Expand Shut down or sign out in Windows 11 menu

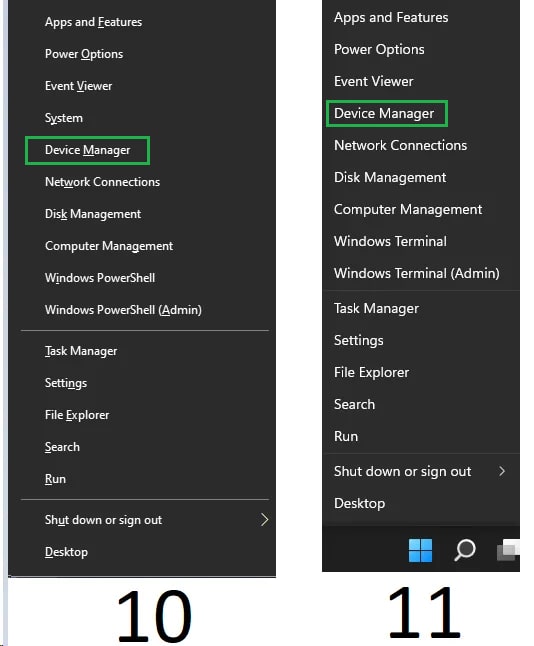421,471
